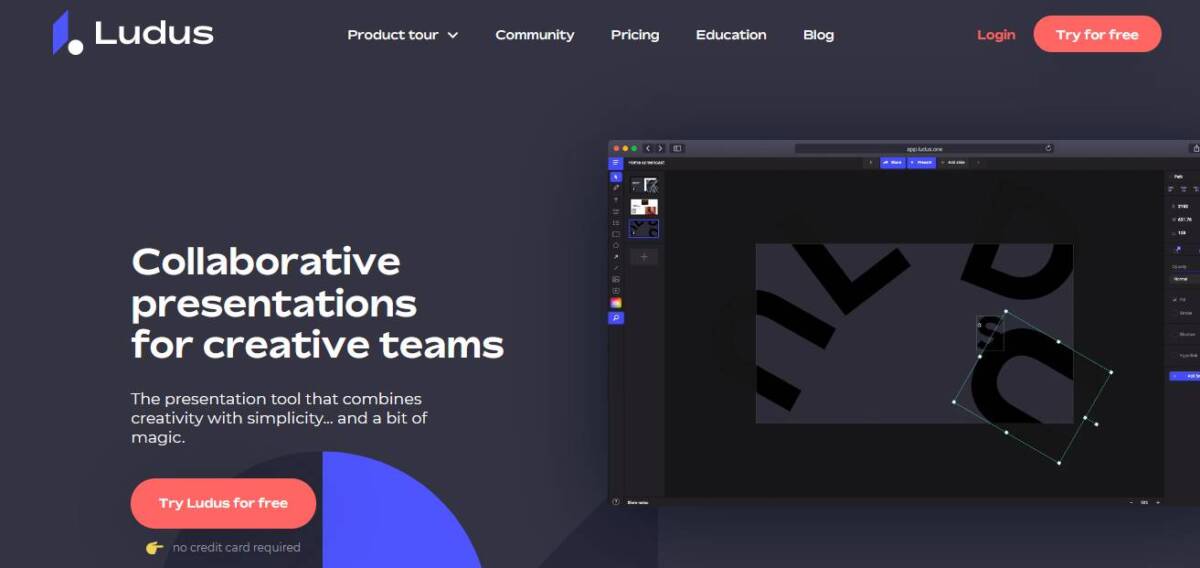
Task: Toggle the browser sidebar icon
Action: [x=677, y=148]
